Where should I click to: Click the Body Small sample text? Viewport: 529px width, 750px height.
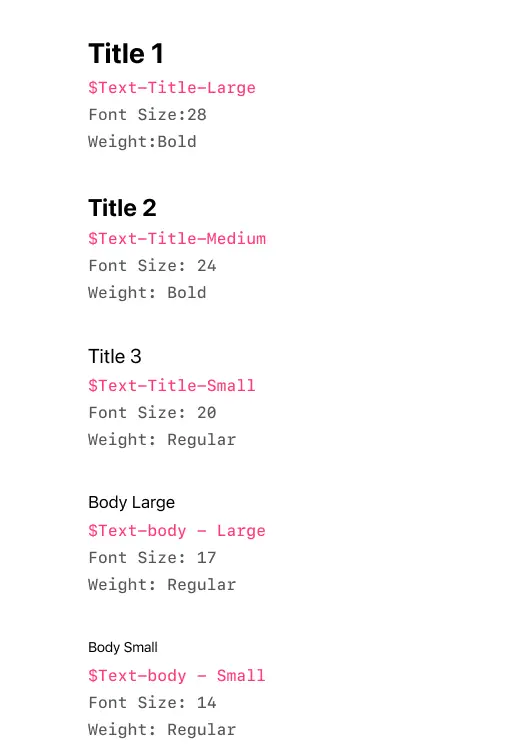[123, 647]
